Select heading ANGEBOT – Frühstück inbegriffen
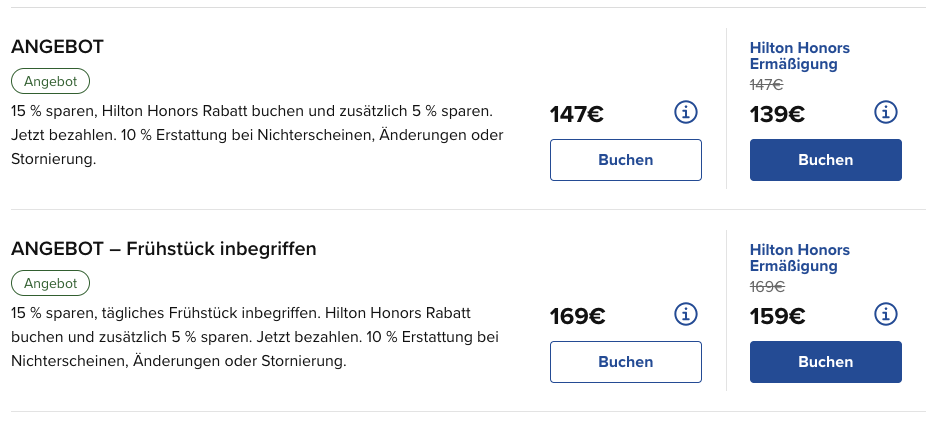939x423 pixels. 163,249
